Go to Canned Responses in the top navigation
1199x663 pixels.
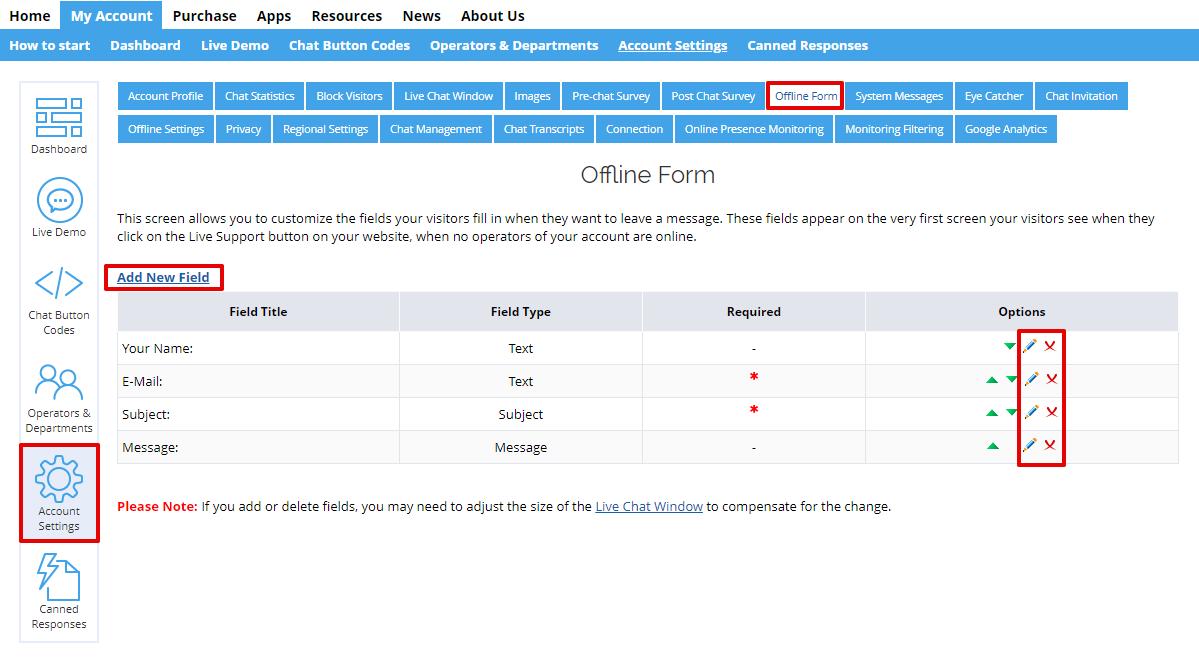(x=807, y=45)
